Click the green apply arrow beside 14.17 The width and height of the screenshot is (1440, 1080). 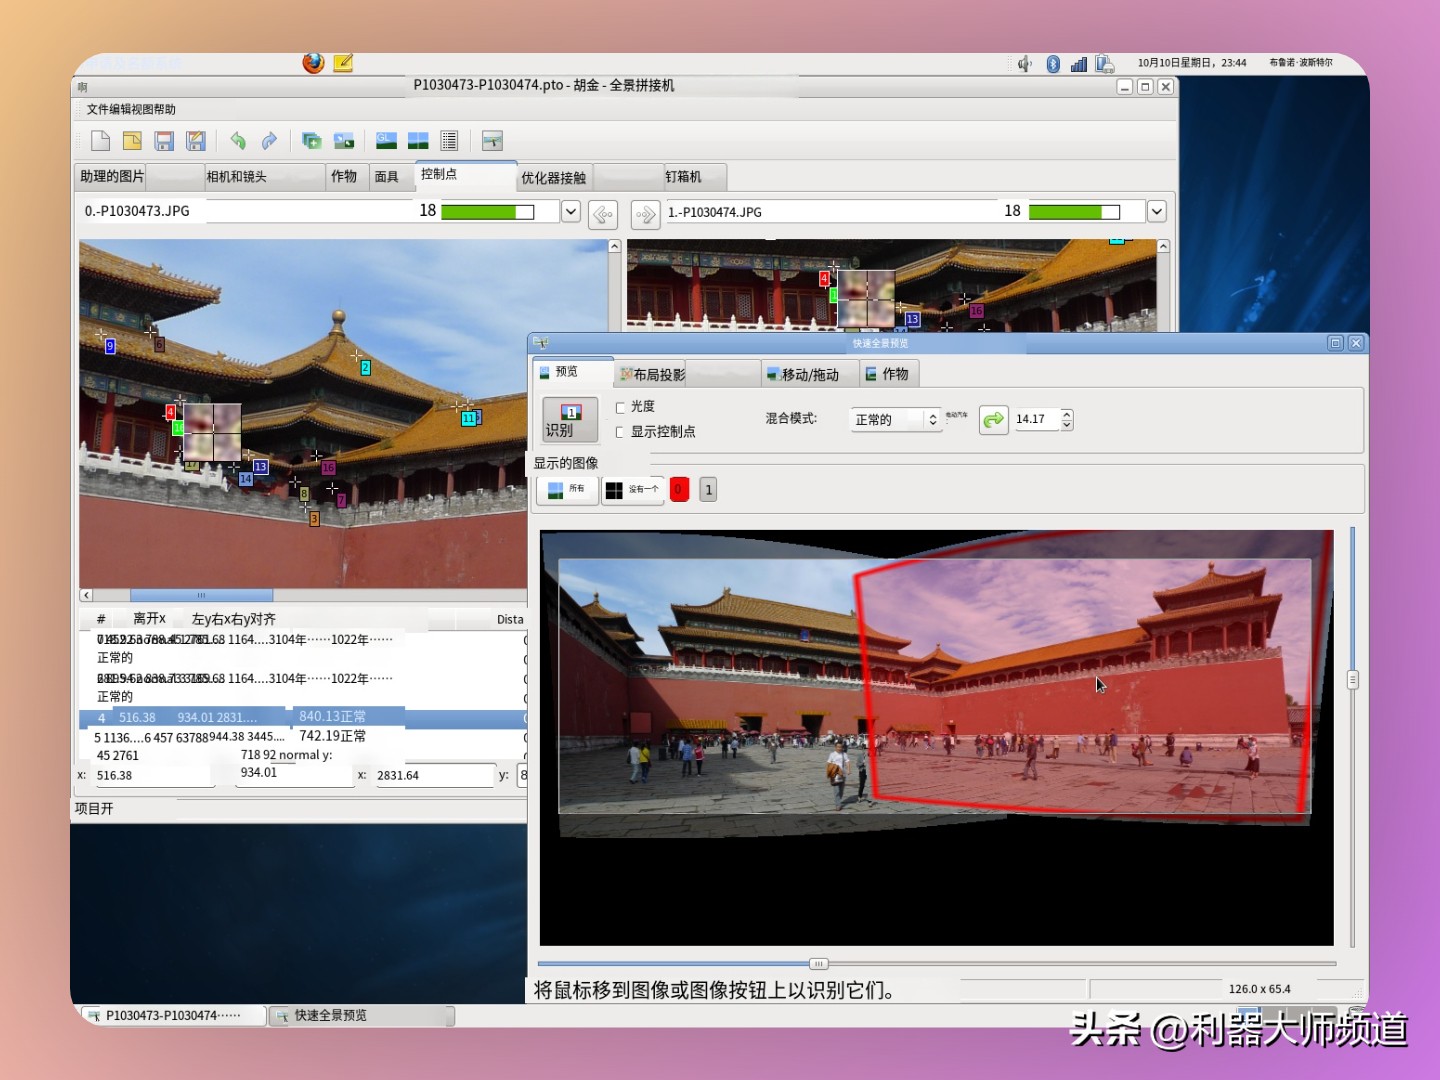[993, 420]
